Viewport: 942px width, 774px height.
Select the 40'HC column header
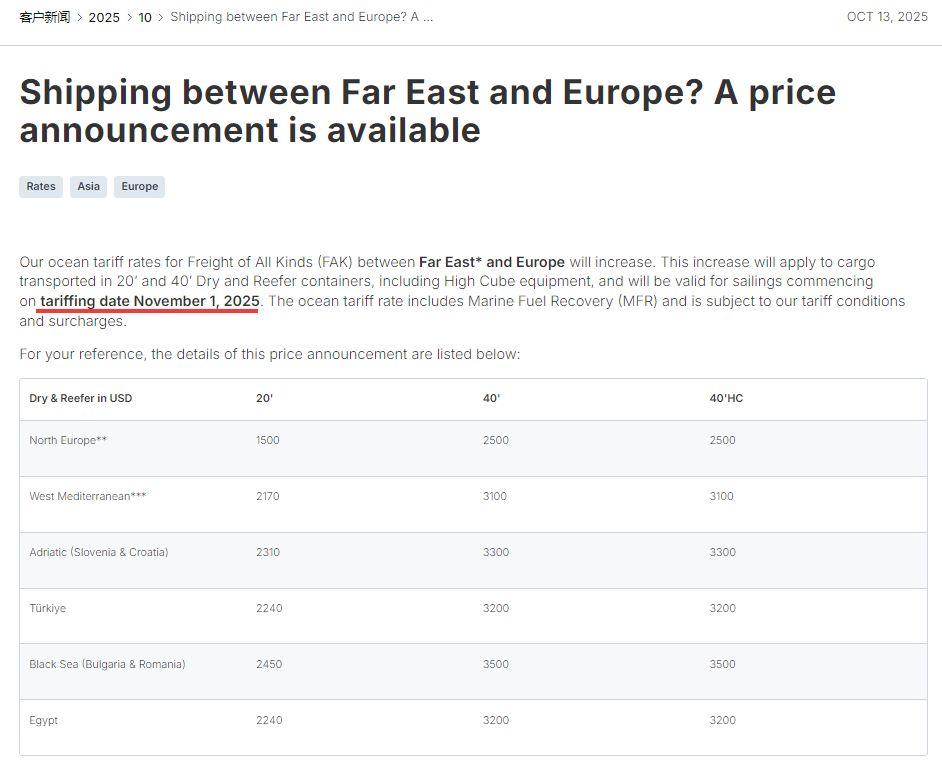click(x=726, y=398)
